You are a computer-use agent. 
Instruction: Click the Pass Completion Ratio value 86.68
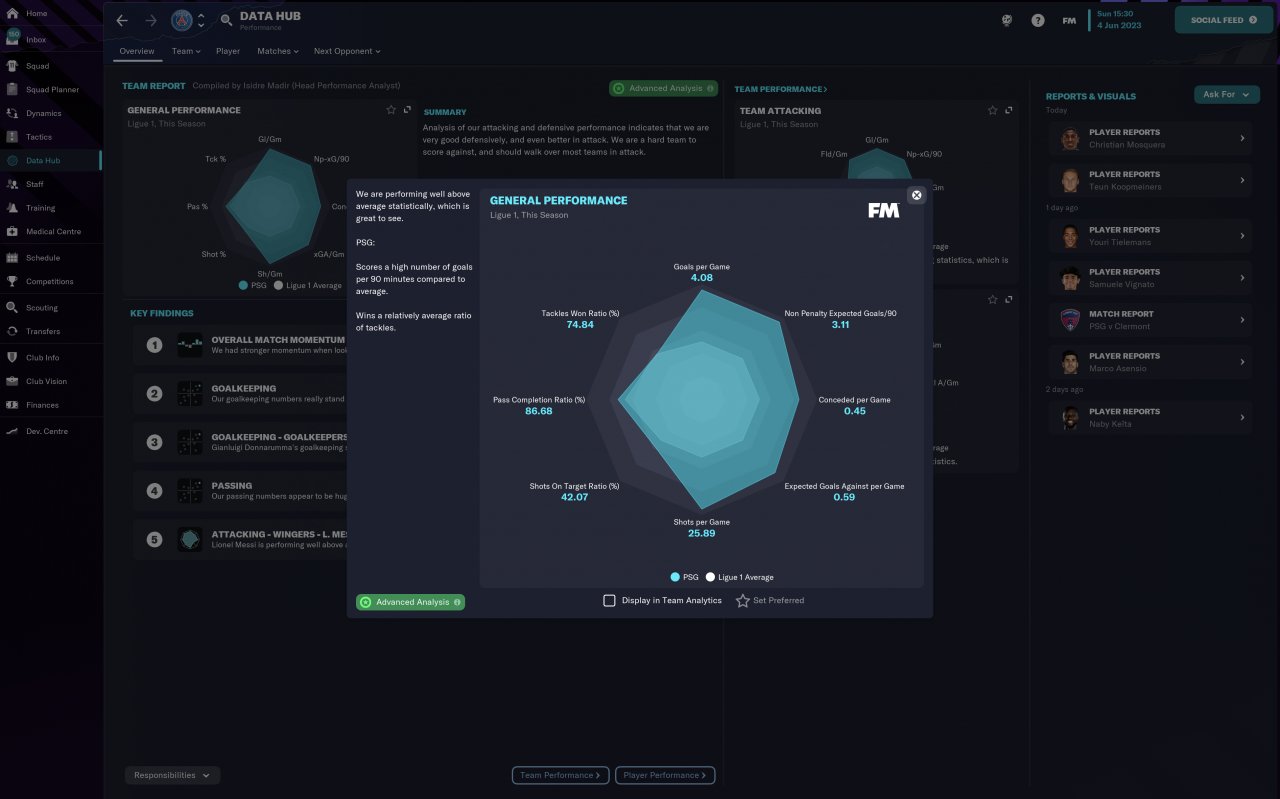(539, 411)
